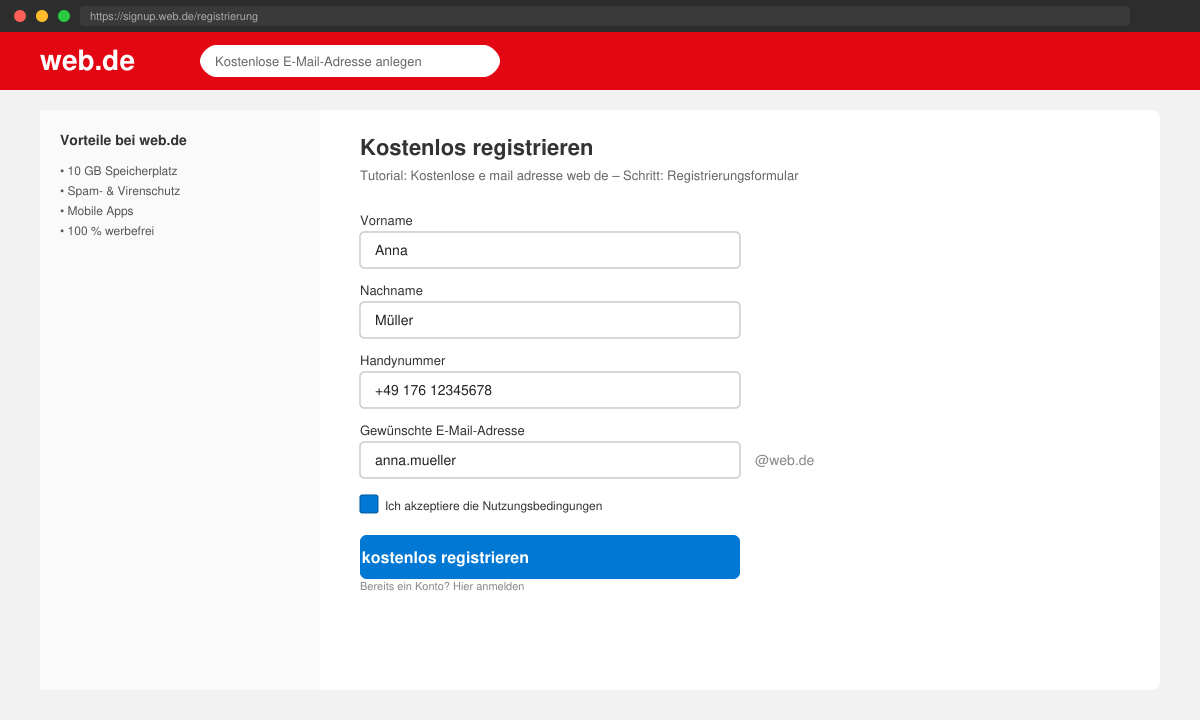
Task: Click the yellow minimize window button
Action: coord(42,16)
